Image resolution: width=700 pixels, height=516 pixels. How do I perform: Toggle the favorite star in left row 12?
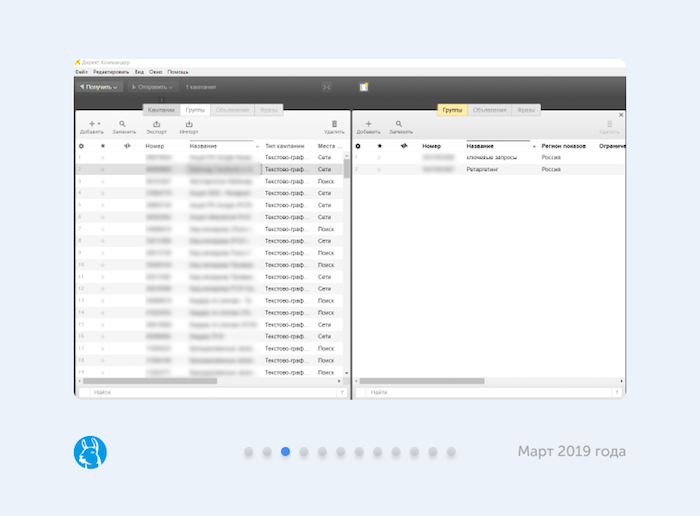(x=103, y=289)
